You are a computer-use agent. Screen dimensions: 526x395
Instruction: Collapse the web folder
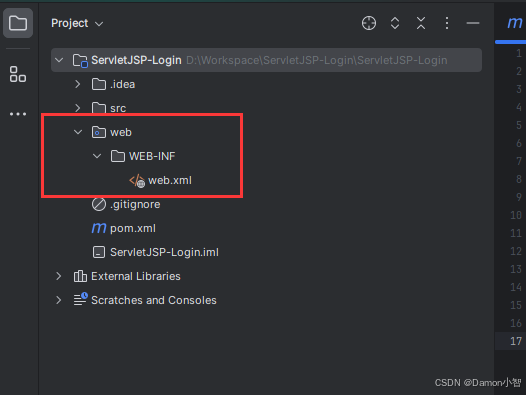[78, 132]
